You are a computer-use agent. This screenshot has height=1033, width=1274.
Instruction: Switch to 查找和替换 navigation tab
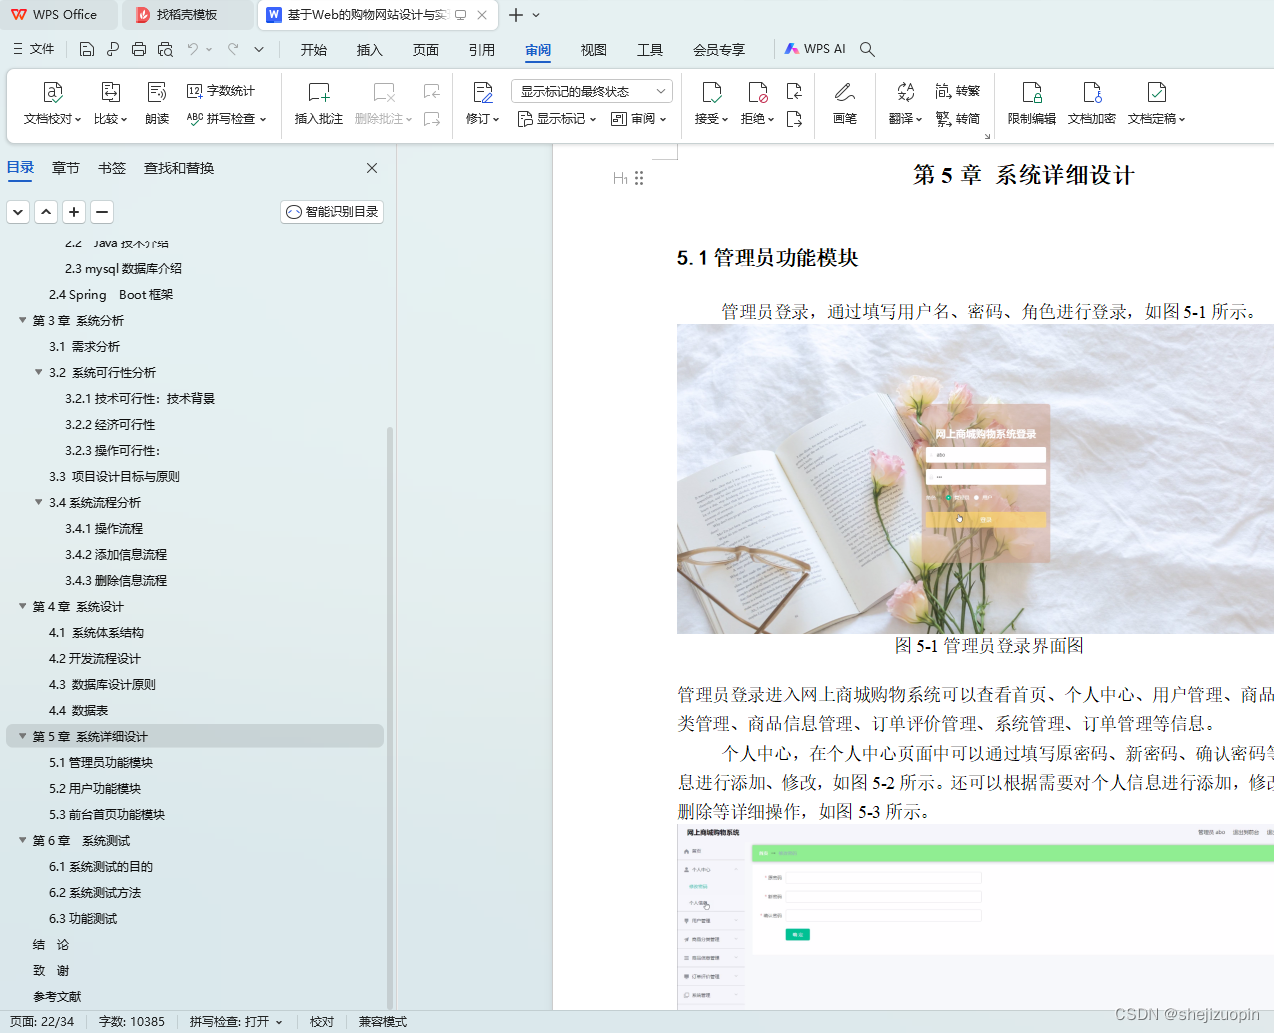pos(179,168)
